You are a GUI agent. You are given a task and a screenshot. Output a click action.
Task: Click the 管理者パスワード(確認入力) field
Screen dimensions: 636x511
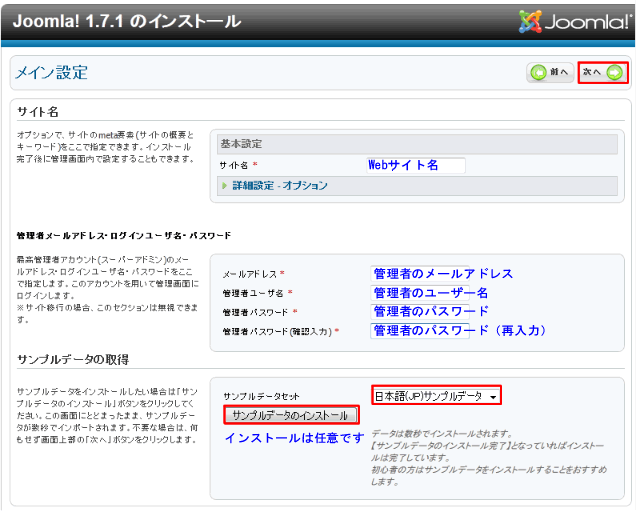pyautogui.click(x=420, y=331)
